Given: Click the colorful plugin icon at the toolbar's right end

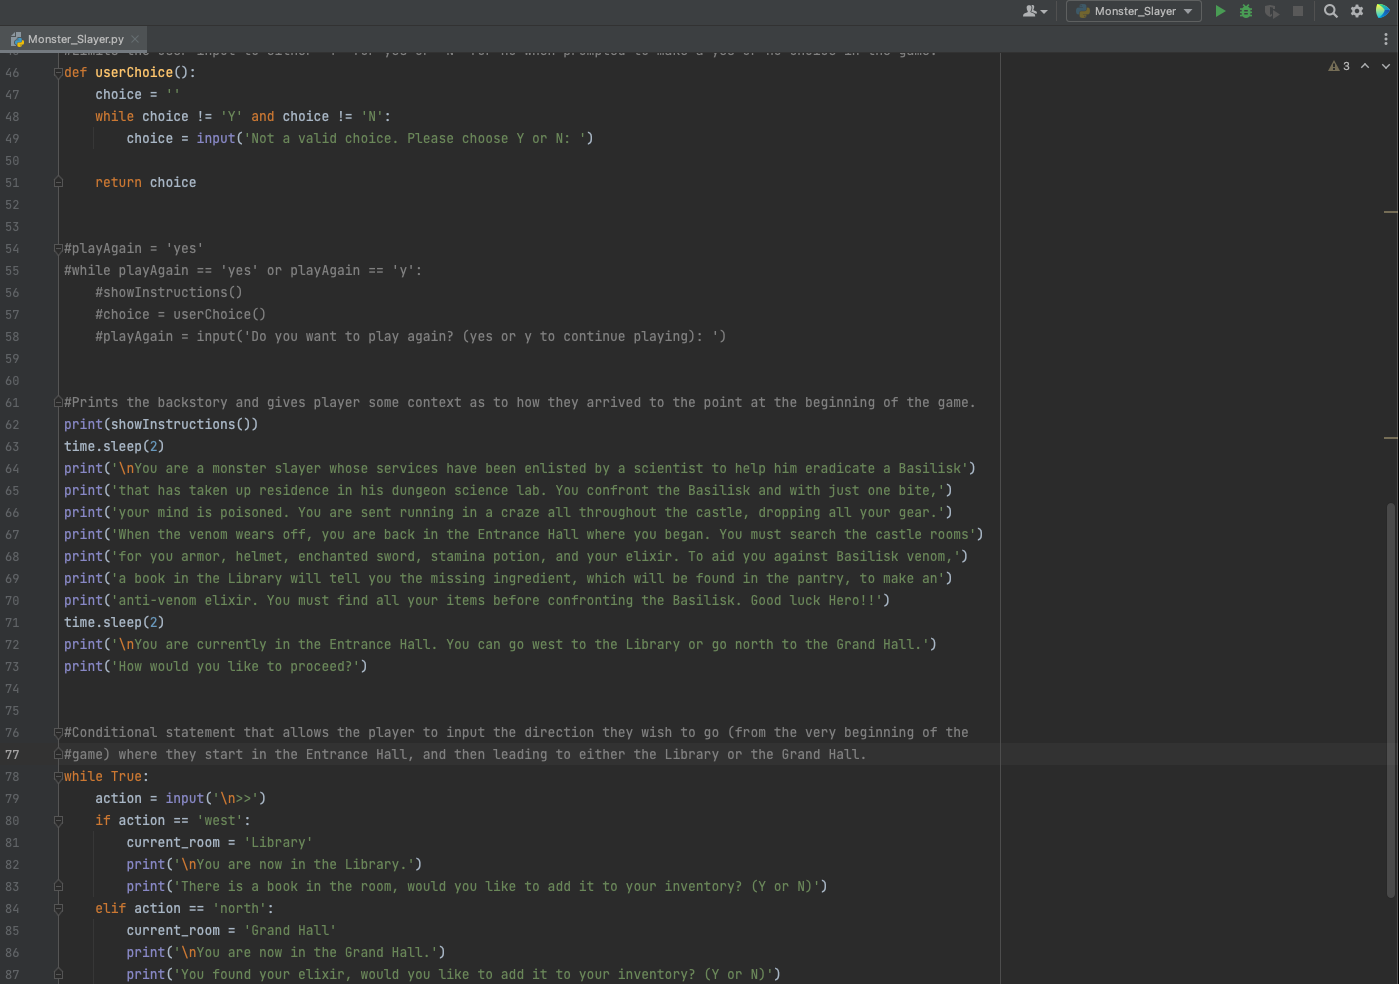Looking at the screenshot, I should point(1383,11).
